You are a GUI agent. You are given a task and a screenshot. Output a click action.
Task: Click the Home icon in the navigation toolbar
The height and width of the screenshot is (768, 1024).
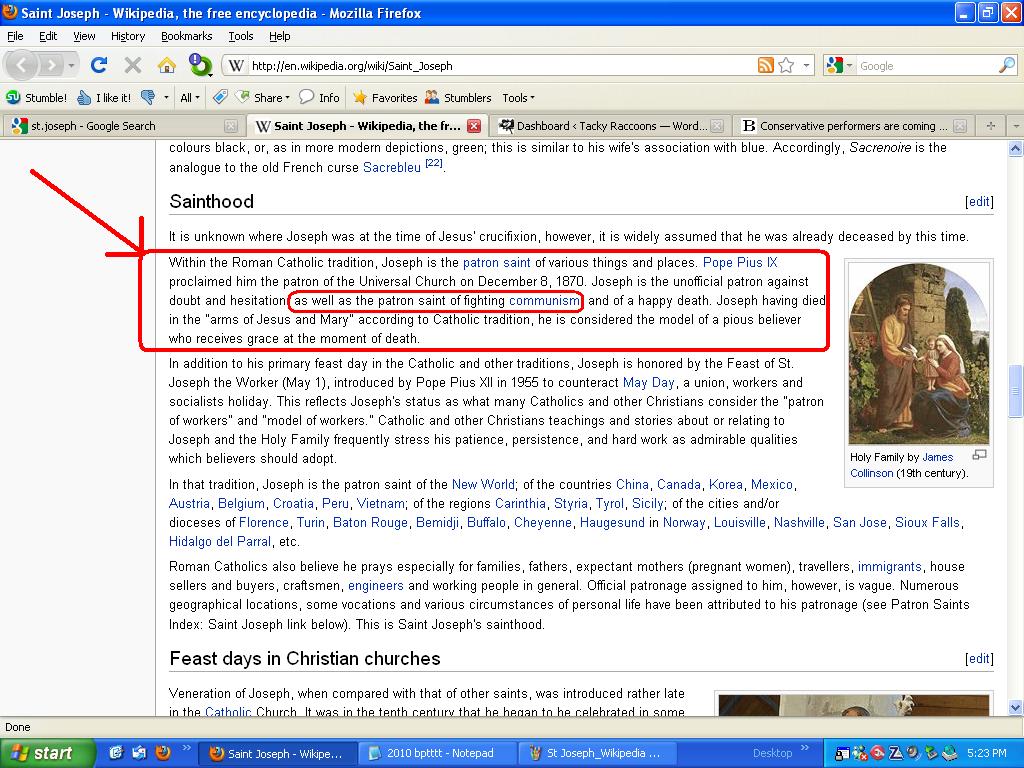click(x=166, y=66)
